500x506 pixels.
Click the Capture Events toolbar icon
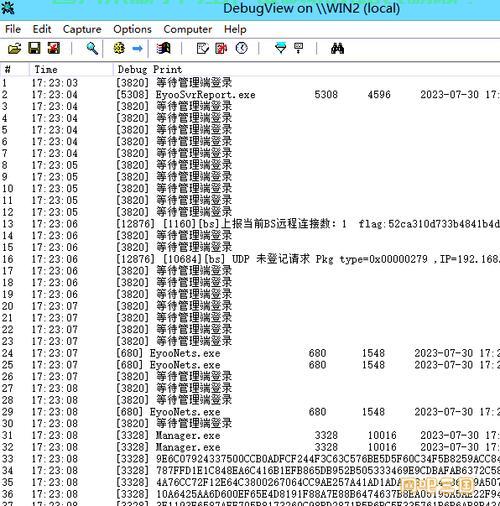[164, 48]
